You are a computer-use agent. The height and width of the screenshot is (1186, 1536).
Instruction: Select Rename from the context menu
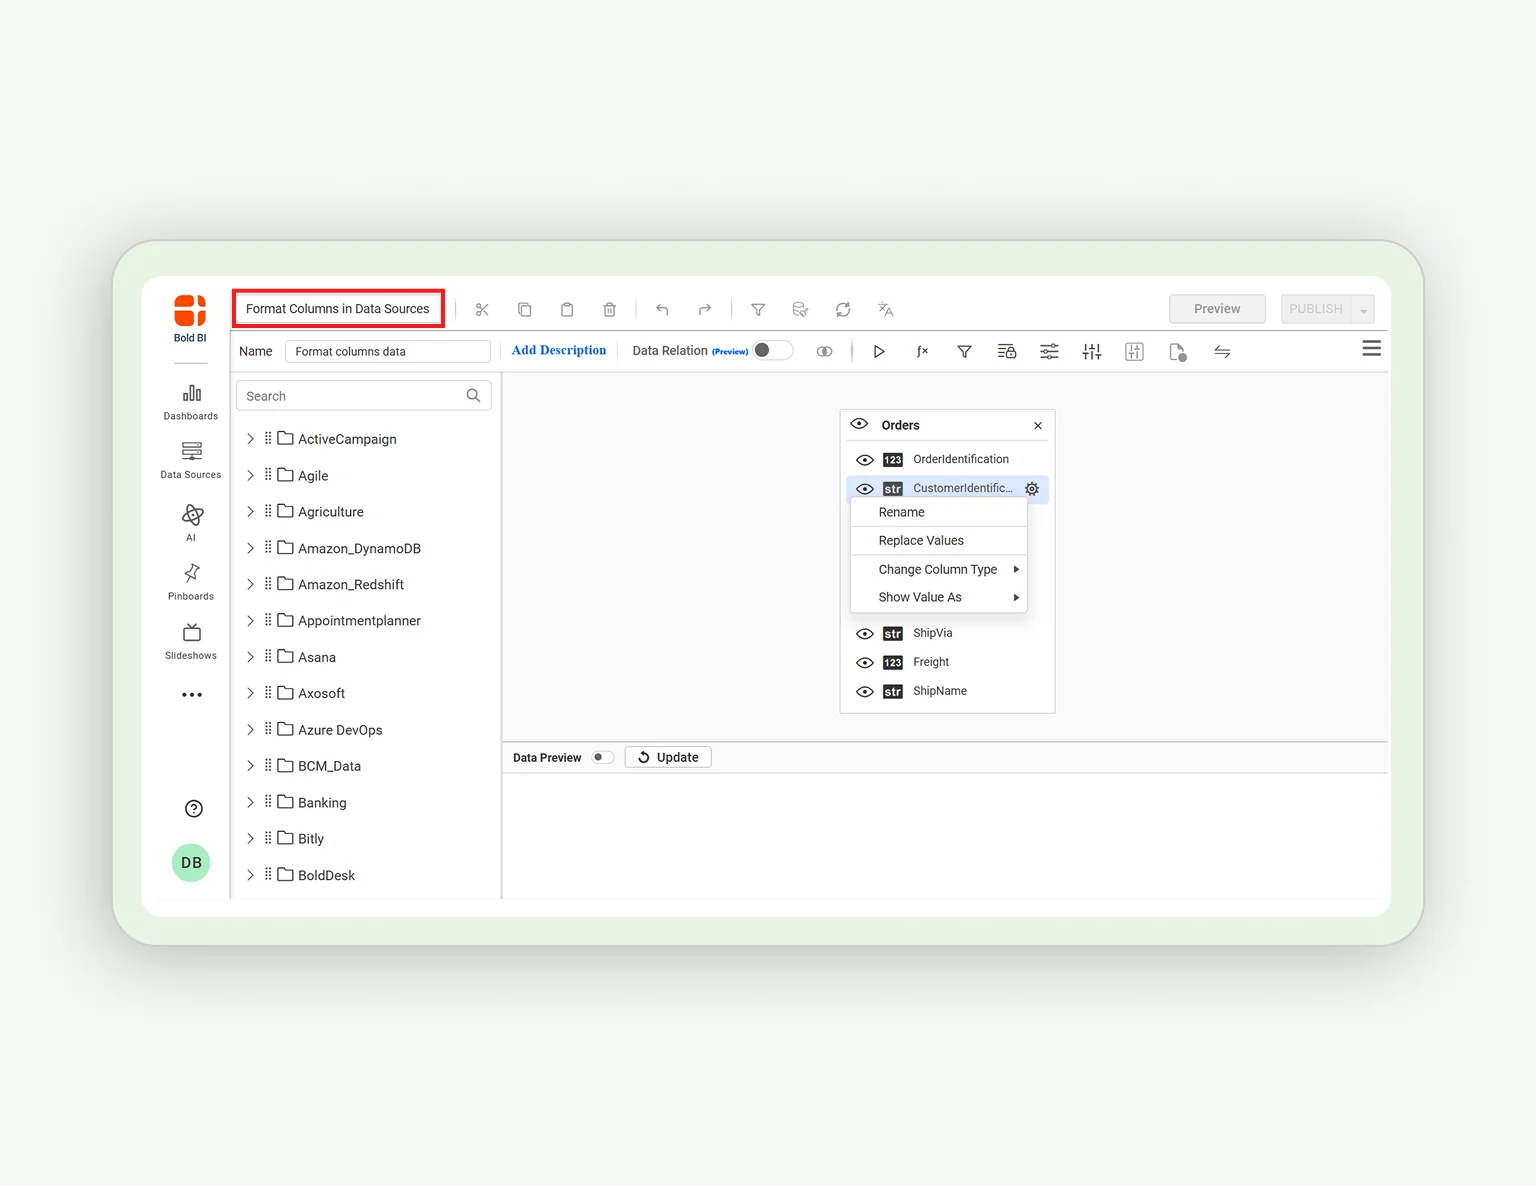pyautogui.click(x=938, y=512)
